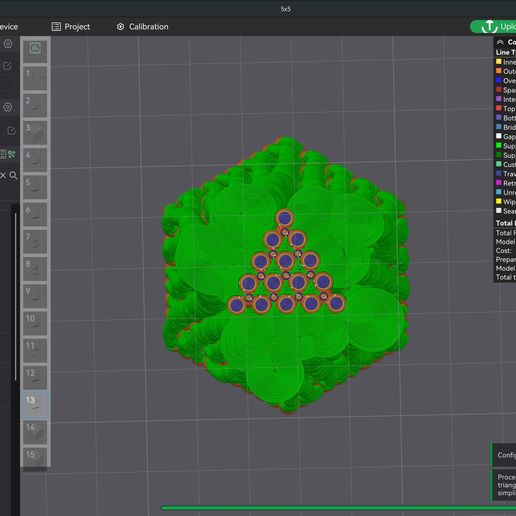Collapse the color legend panel chevron

[x=500, y=42]
